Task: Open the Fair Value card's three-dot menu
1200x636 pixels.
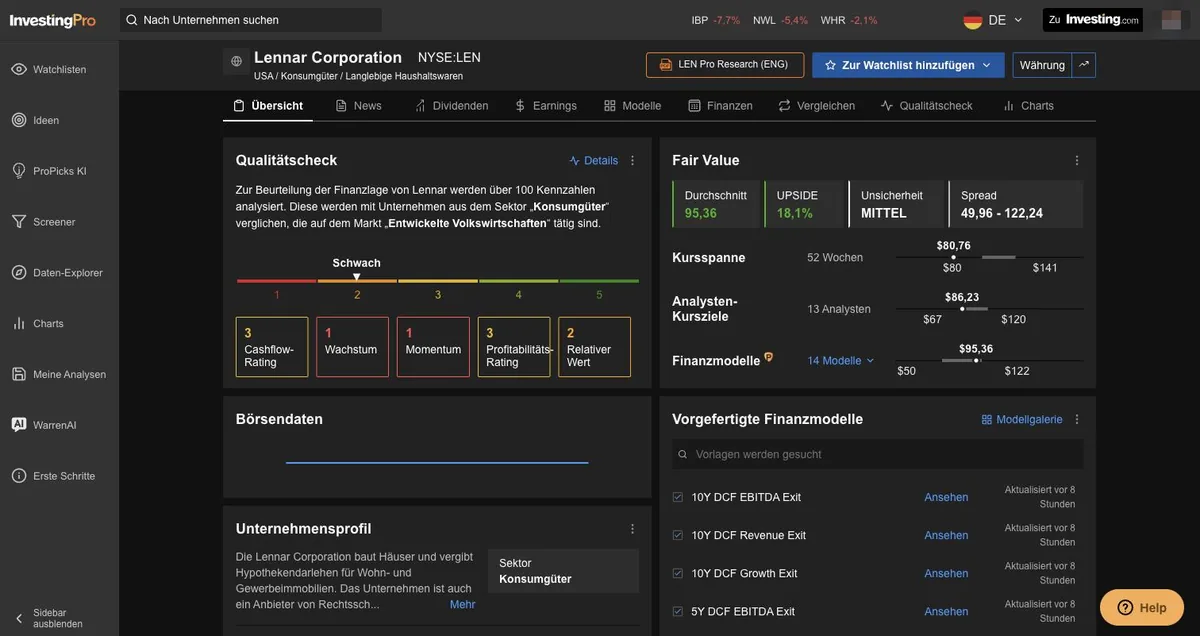Action: tap(1077, 161)
